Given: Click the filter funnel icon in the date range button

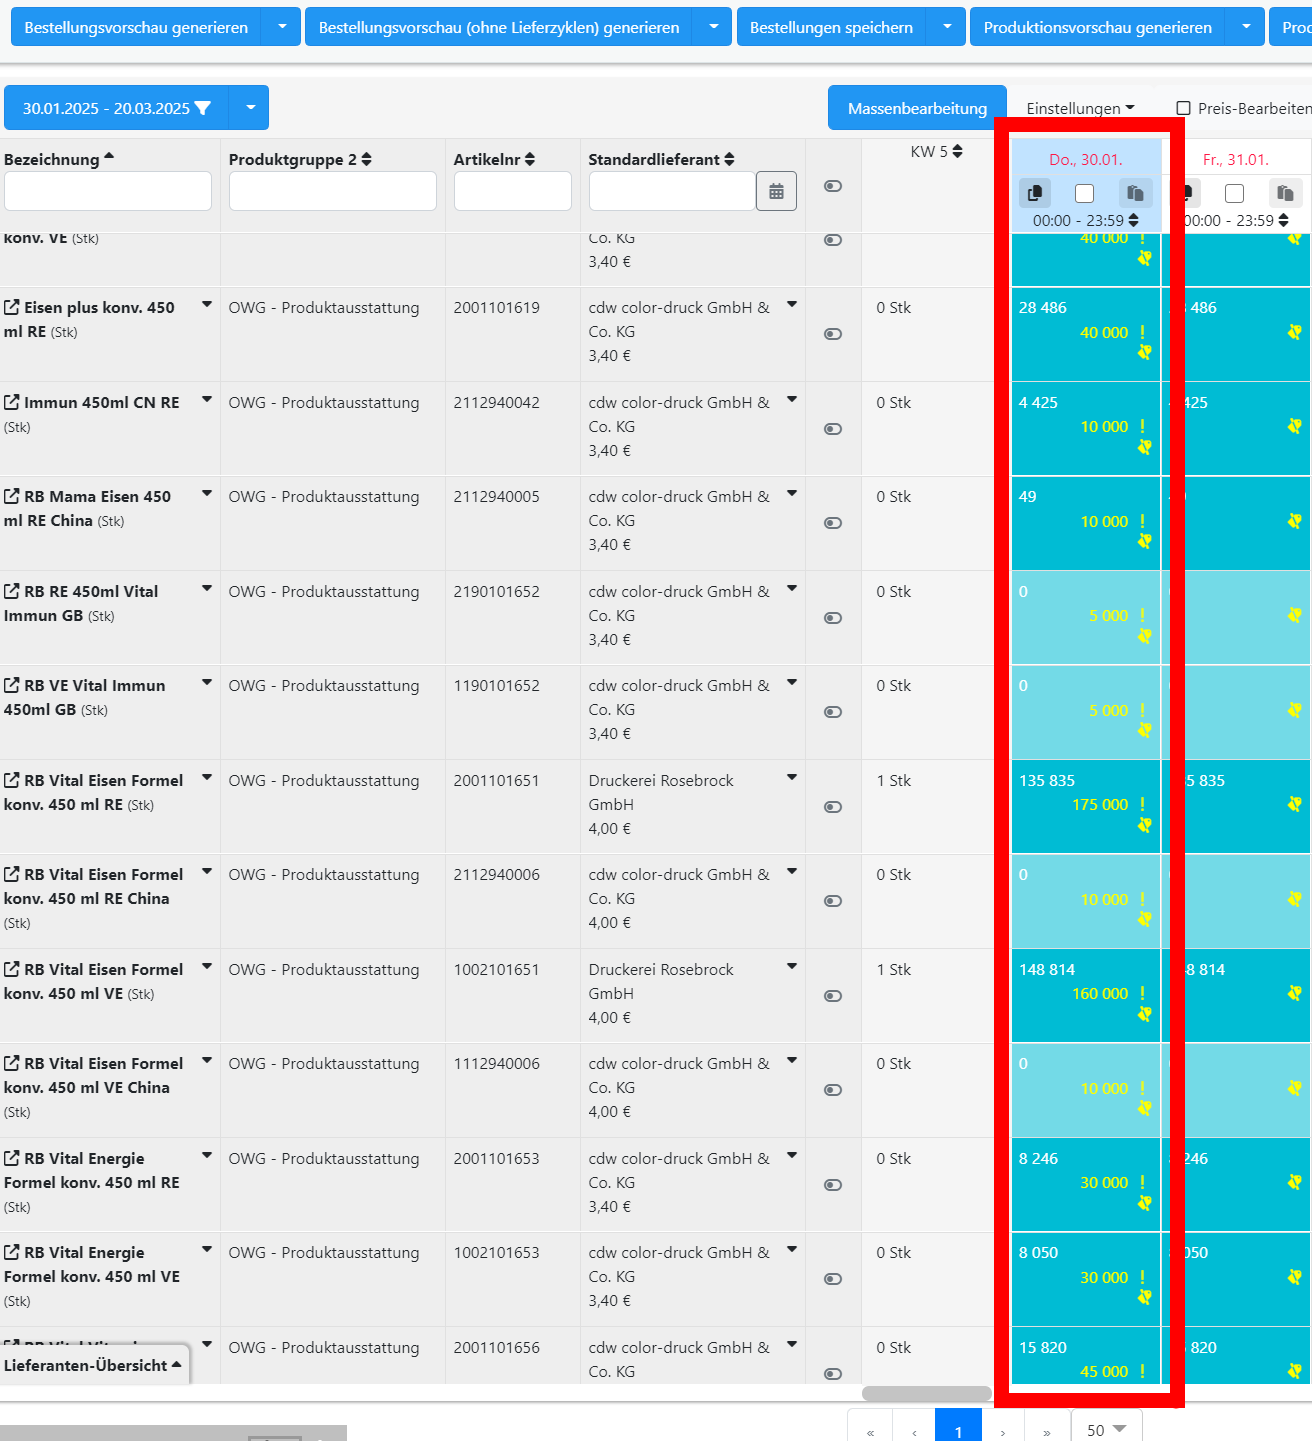Looking at the screenshot, I should [205, 107].
